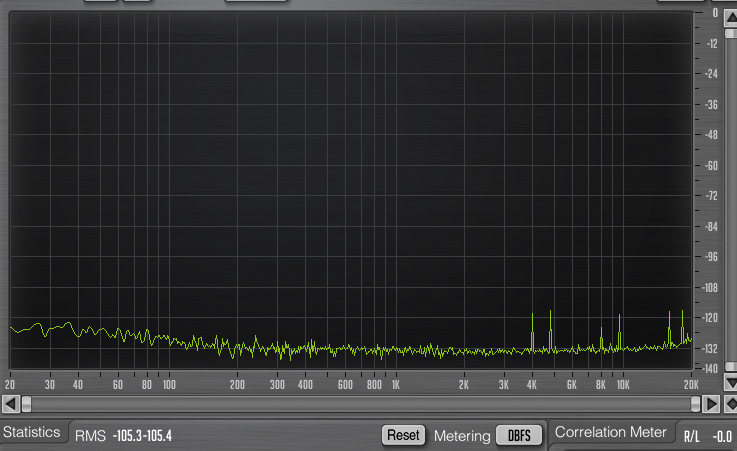Click the R/L correlation value -0.0
Screen dimensions: 737x451
[x=722, y=436]
